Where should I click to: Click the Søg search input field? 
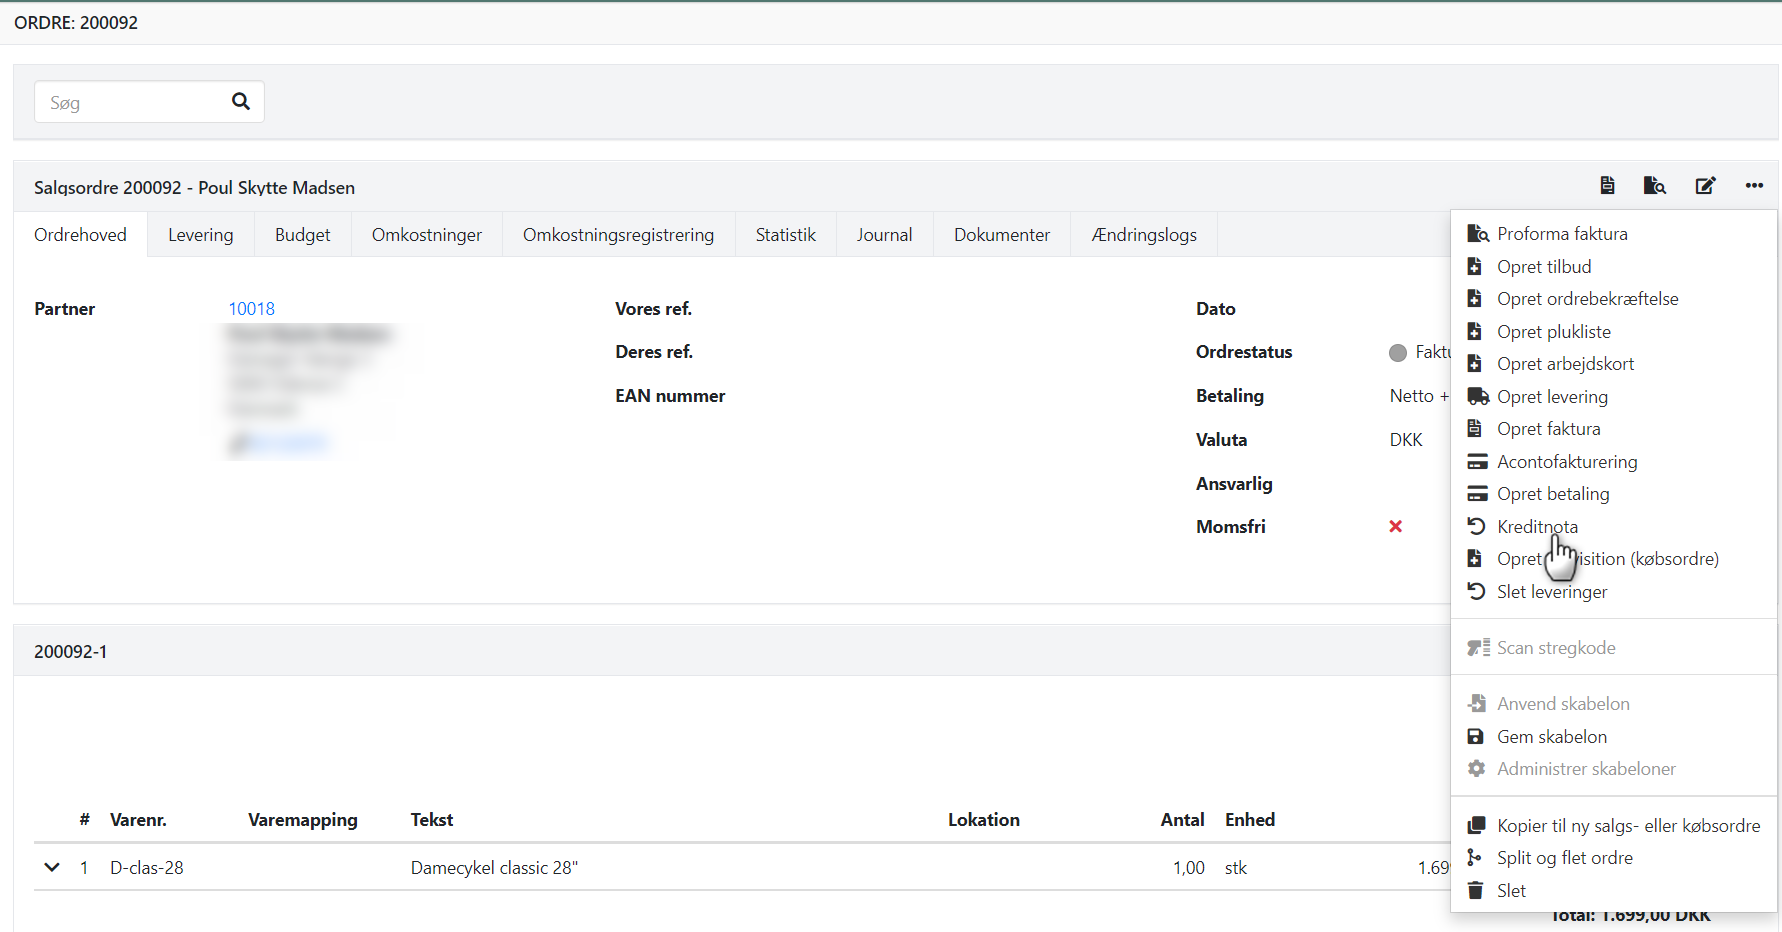pos(130,102)
